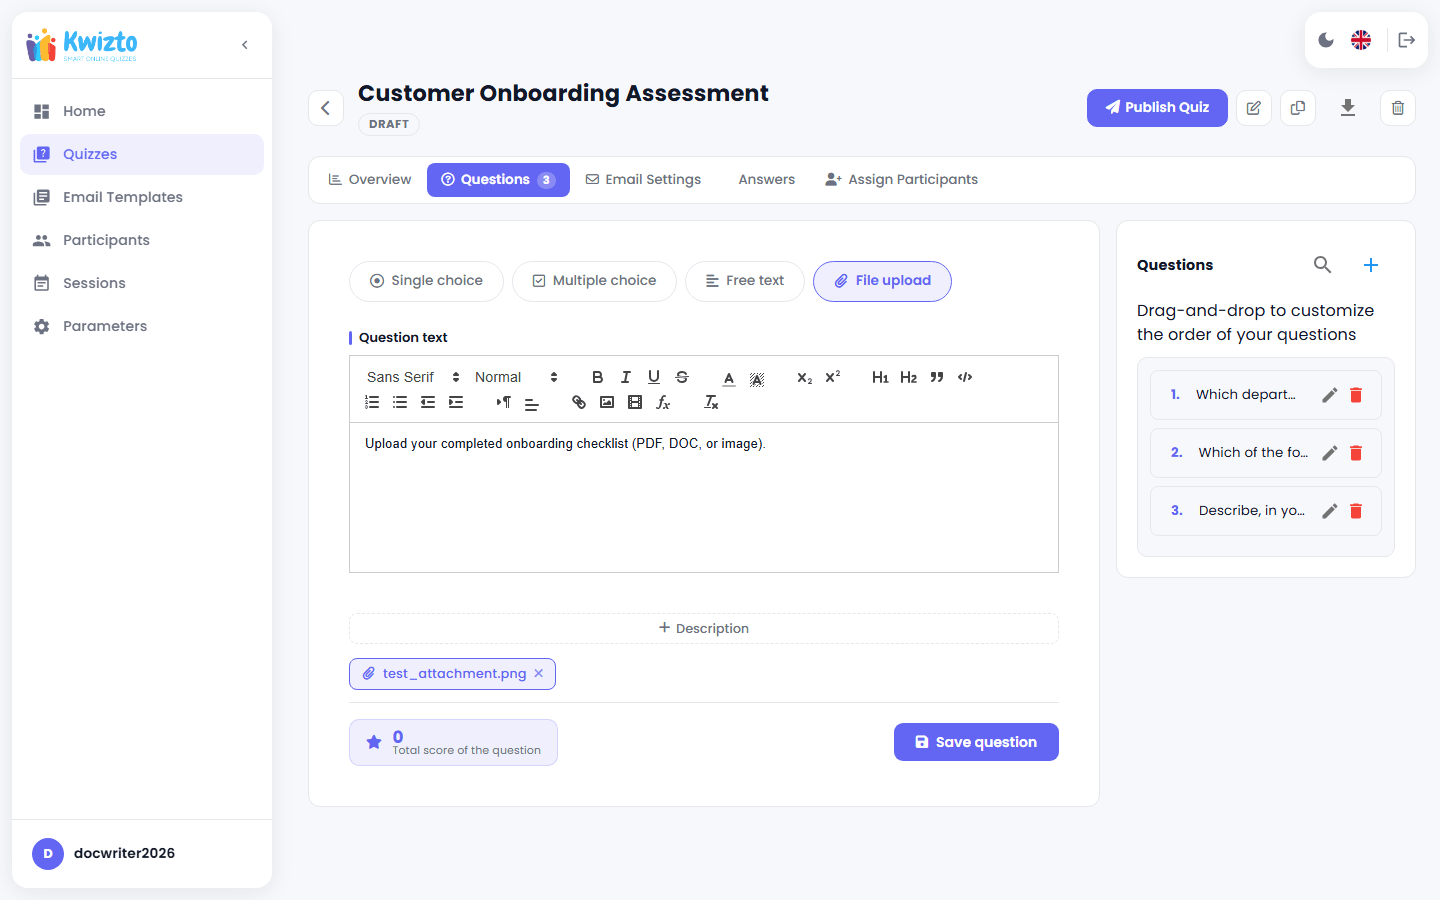Apply strikethrough formatting
This screenshot has height=900, width=1440.
tap(682, 377)
